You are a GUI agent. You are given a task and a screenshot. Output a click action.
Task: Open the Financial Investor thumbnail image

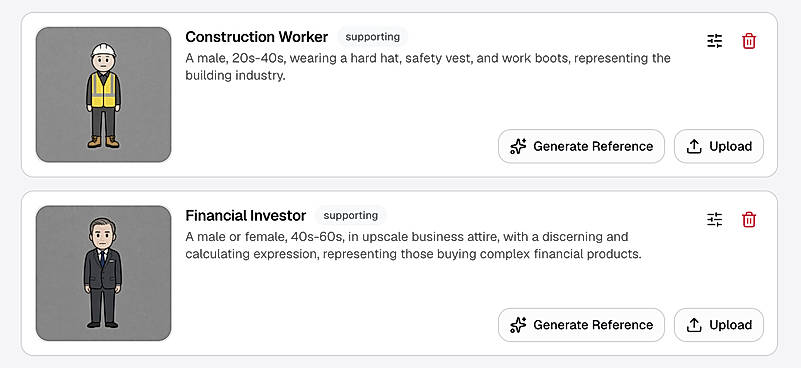click(x=103, y=273)
